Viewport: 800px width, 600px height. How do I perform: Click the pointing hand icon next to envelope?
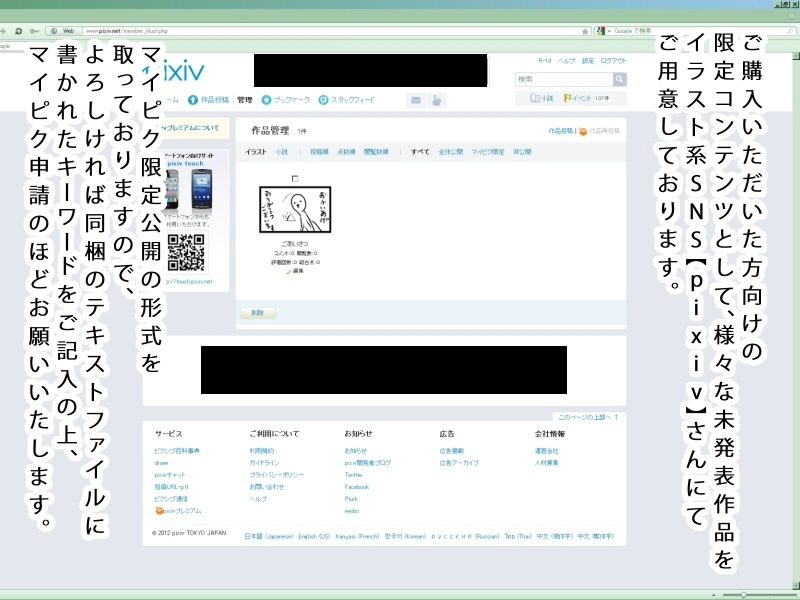click(436, 100)
